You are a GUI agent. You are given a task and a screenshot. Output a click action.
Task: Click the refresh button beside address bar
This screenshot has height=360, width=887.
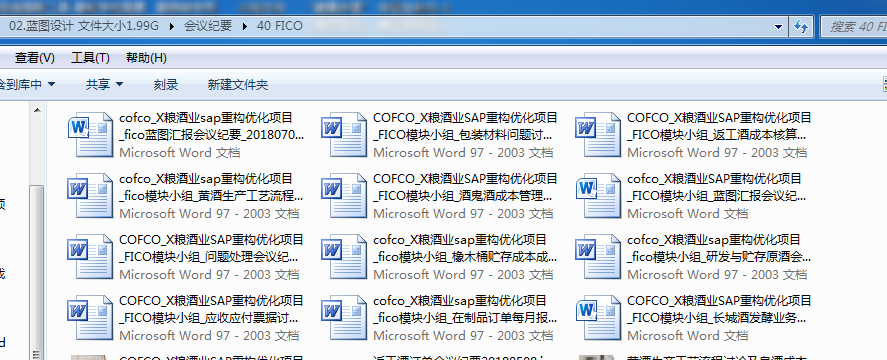pyautogui.click(x=800, y=26)
